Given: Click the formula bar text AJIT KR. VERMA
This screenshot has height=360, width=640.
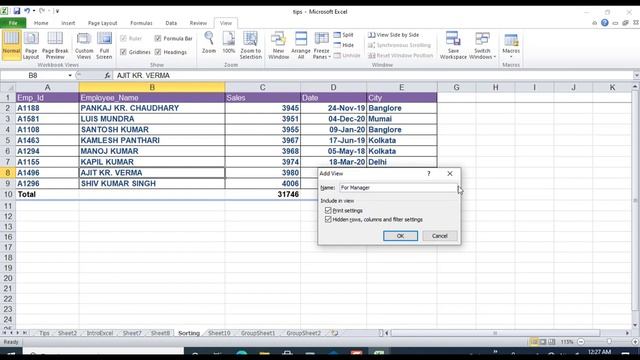Looking at the screenshot, I should coord(143,76).
